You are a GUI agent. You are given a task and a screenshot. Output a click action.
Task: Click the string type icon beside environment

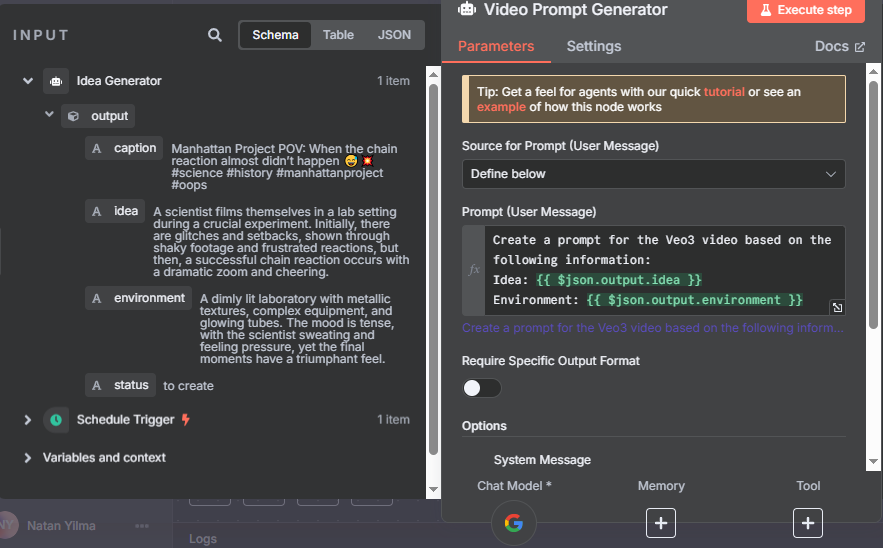point(97,298)
